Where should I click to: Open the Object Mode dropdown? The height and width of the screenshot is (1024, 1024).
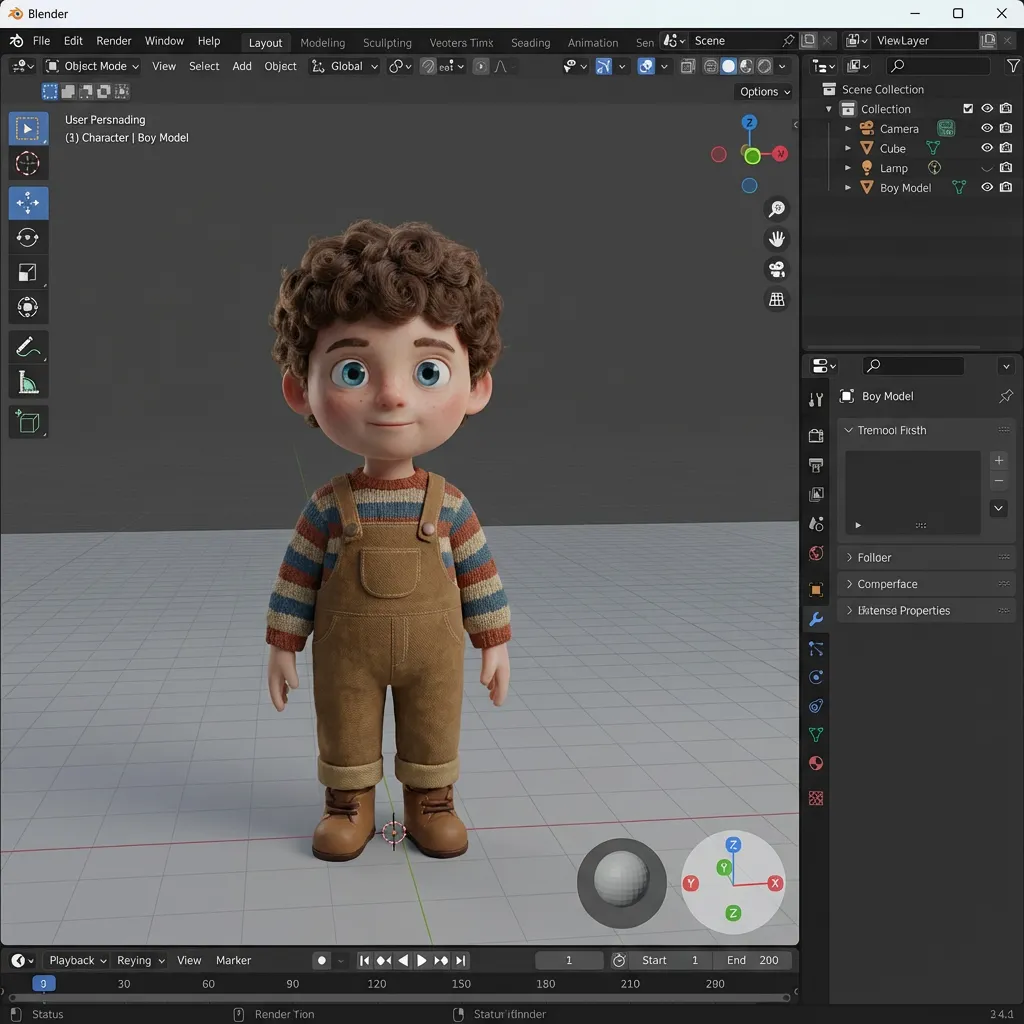point(92,66)
